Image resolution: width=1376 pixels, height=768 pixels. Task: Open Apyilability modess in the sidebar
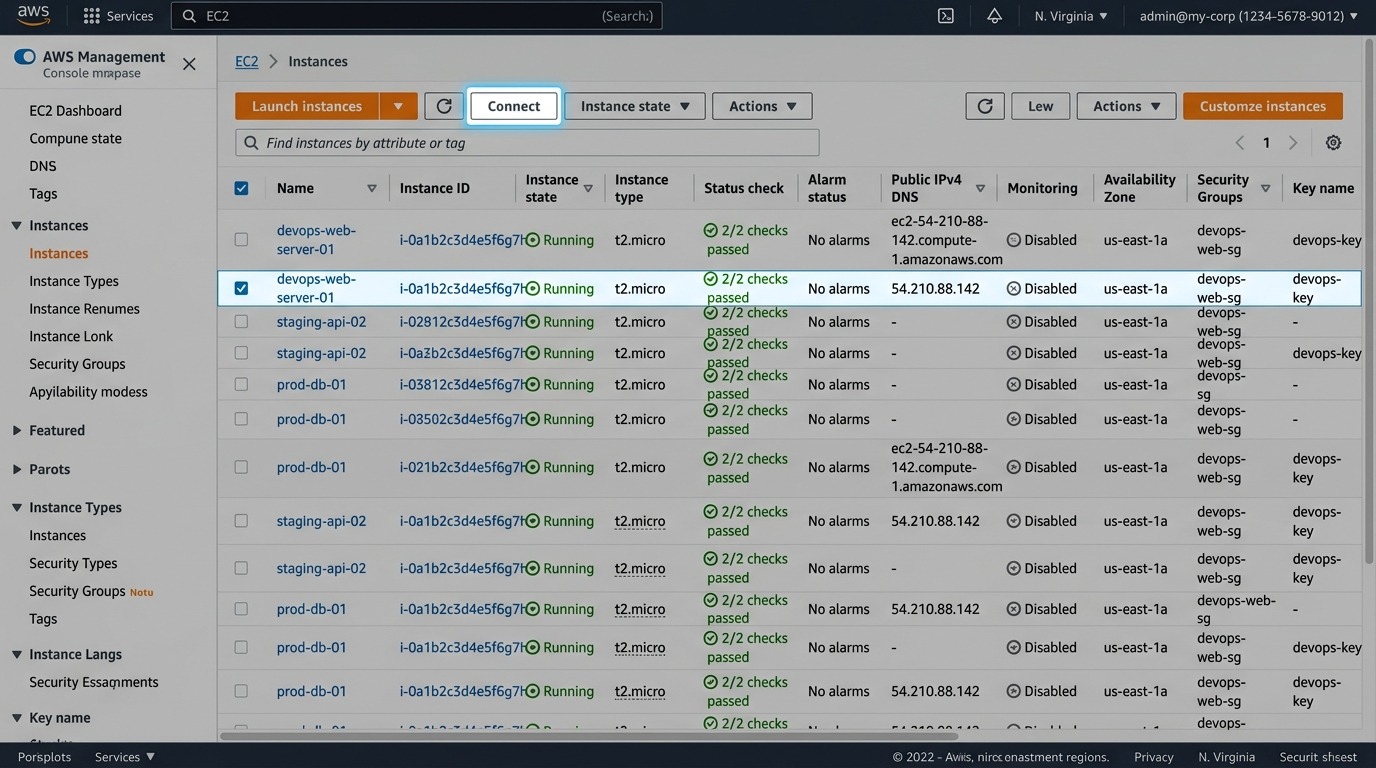click(88, 392)
